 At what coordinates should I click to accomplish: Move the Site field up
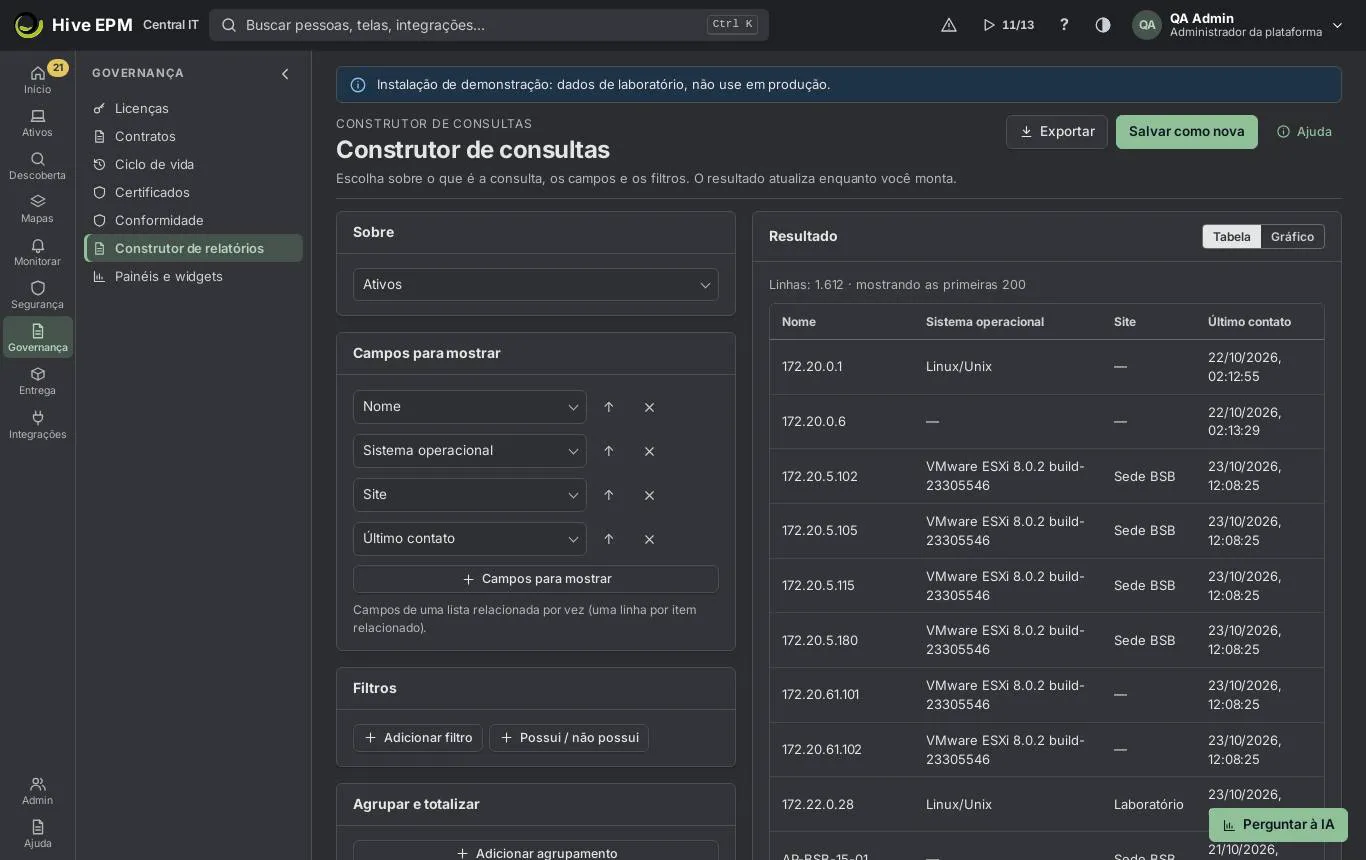pyautogui.click(x=609, y=495)
